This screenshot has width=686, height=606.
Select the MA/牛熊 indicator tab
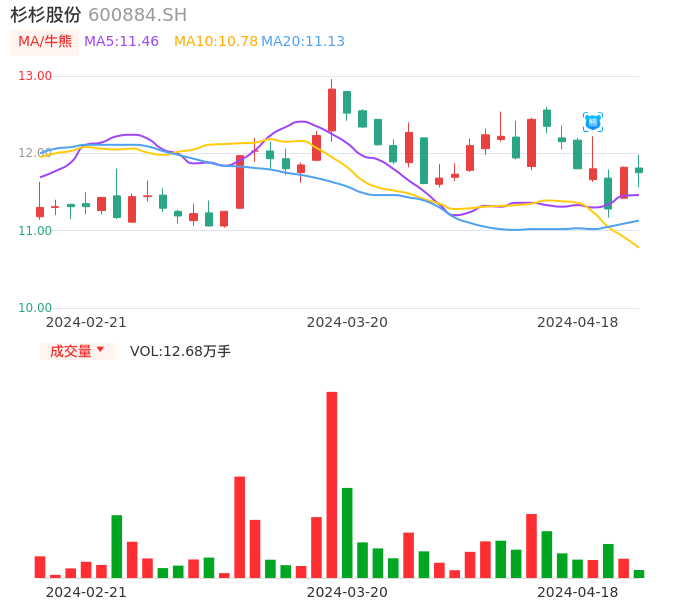(42, 42)
